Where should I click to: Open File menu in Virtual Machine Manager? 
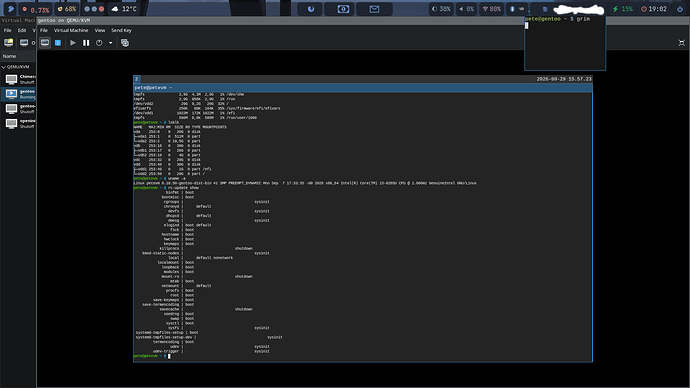pyautogui.click(x=7, y=30)
